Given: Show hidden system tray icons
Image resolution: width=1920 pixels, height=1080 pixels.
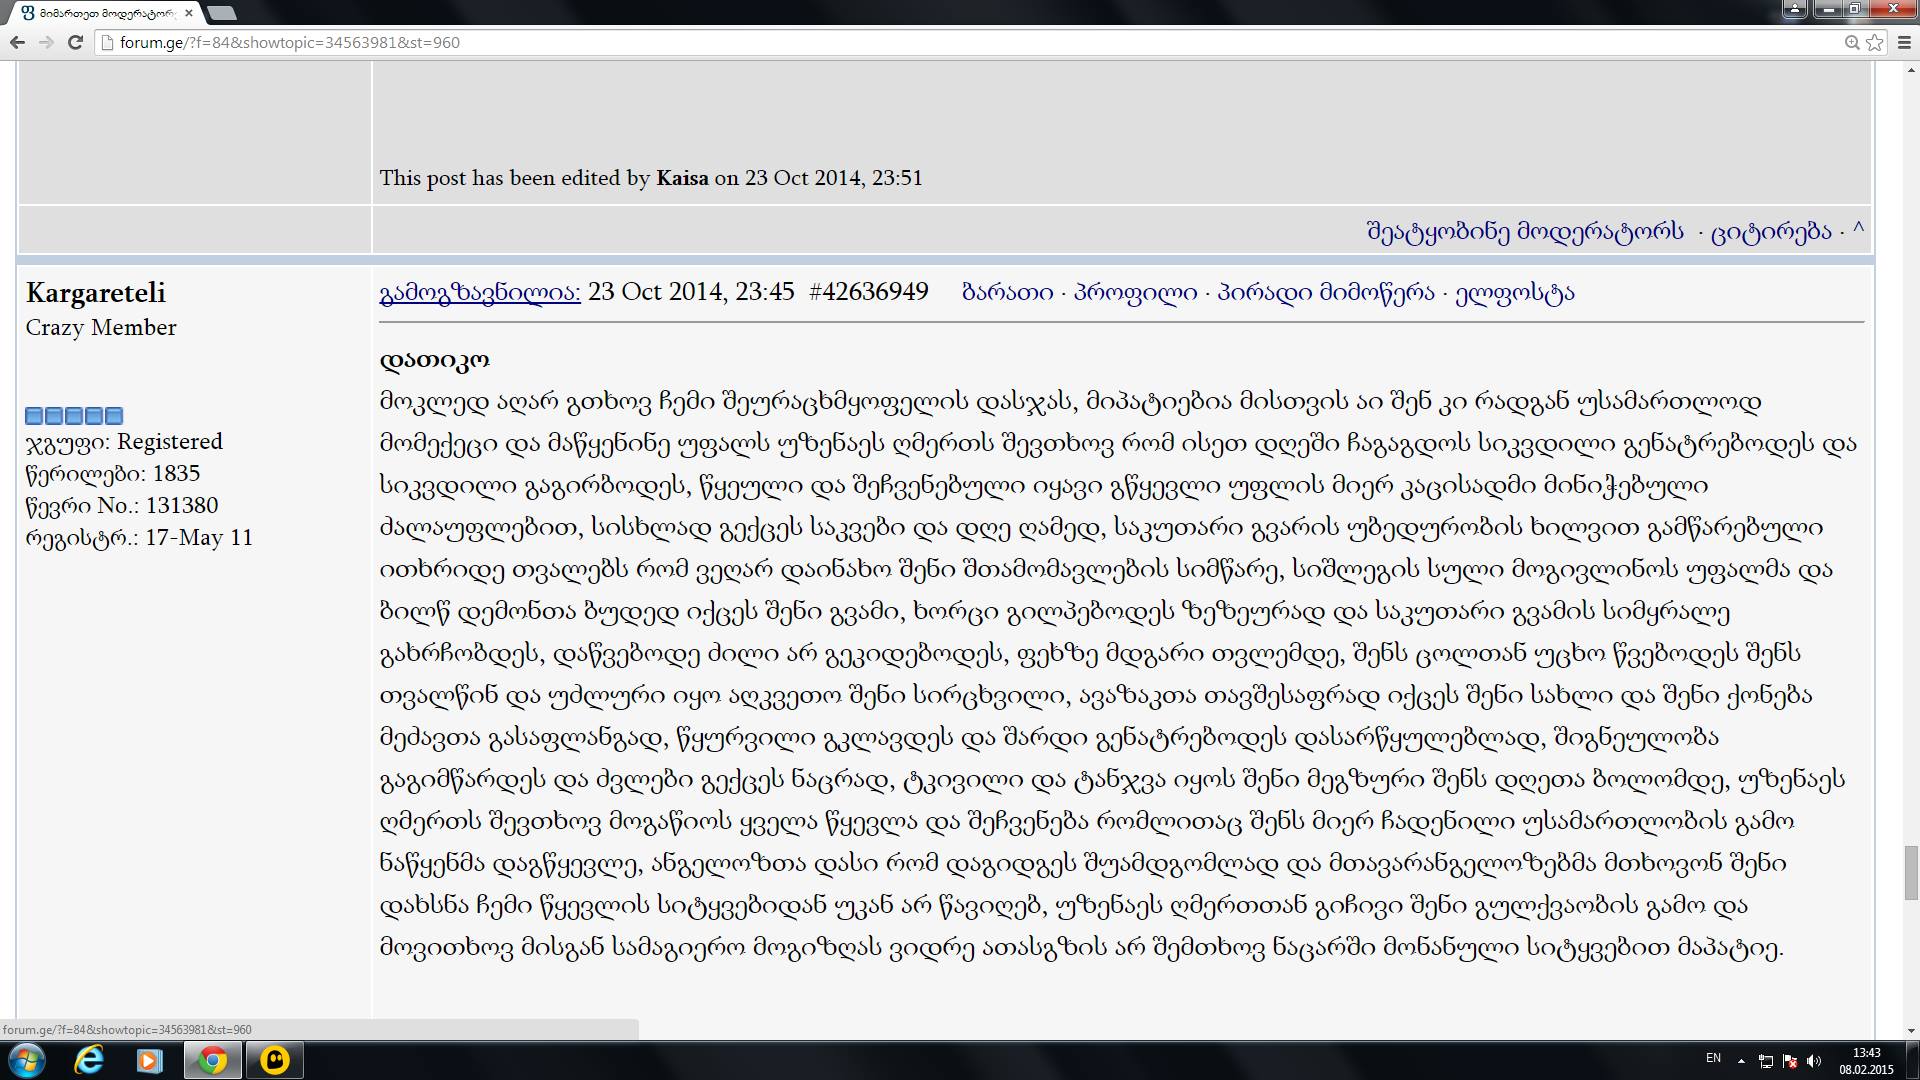Looking at the screenshot, I should (x=1741, y=1061).
